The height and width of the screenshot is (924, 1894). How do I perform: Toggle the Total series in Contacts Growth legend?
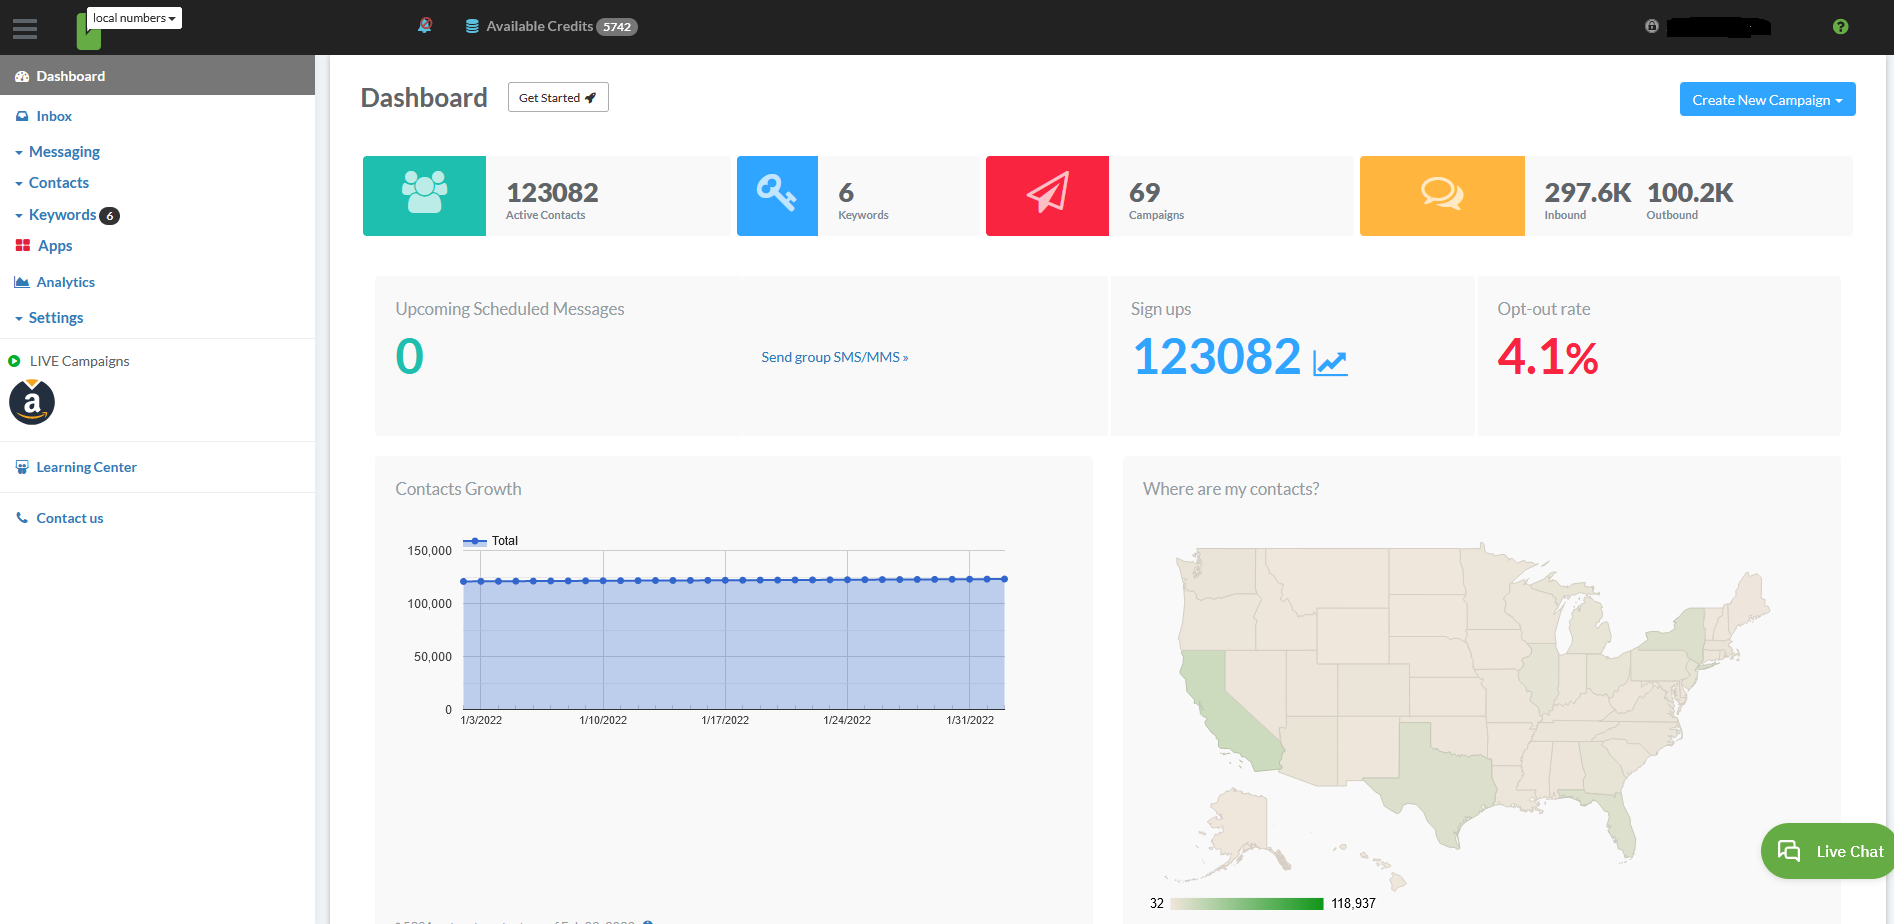pyautogui.click(x=492, y=540)
